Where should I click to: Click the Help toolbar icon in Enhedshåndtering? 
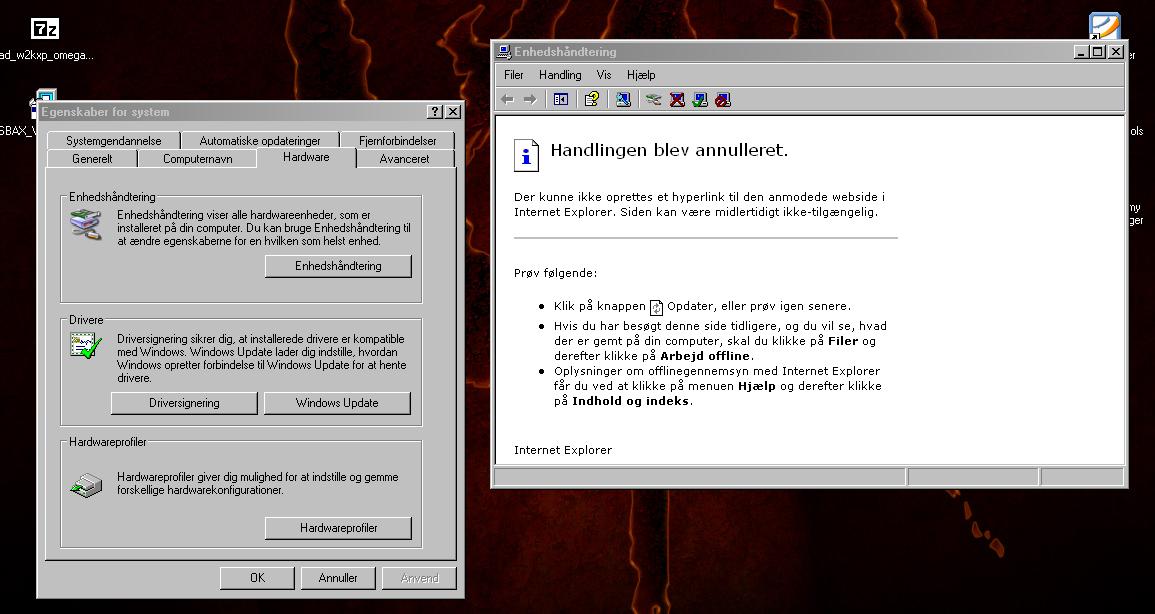click(x=591, y=99)
